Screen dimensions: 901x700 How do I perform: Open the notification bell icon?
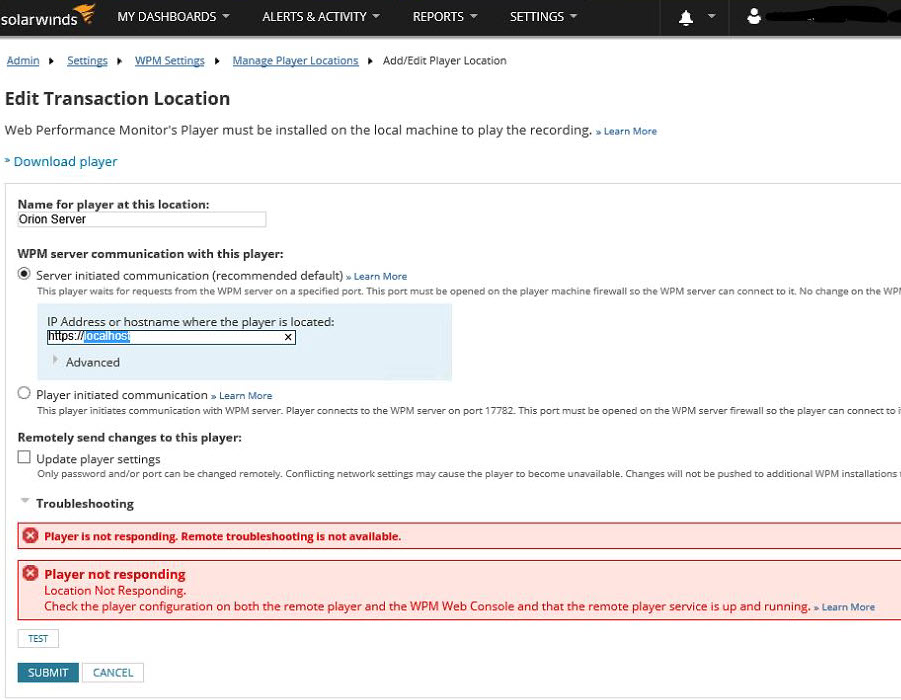tap(686, 17)
